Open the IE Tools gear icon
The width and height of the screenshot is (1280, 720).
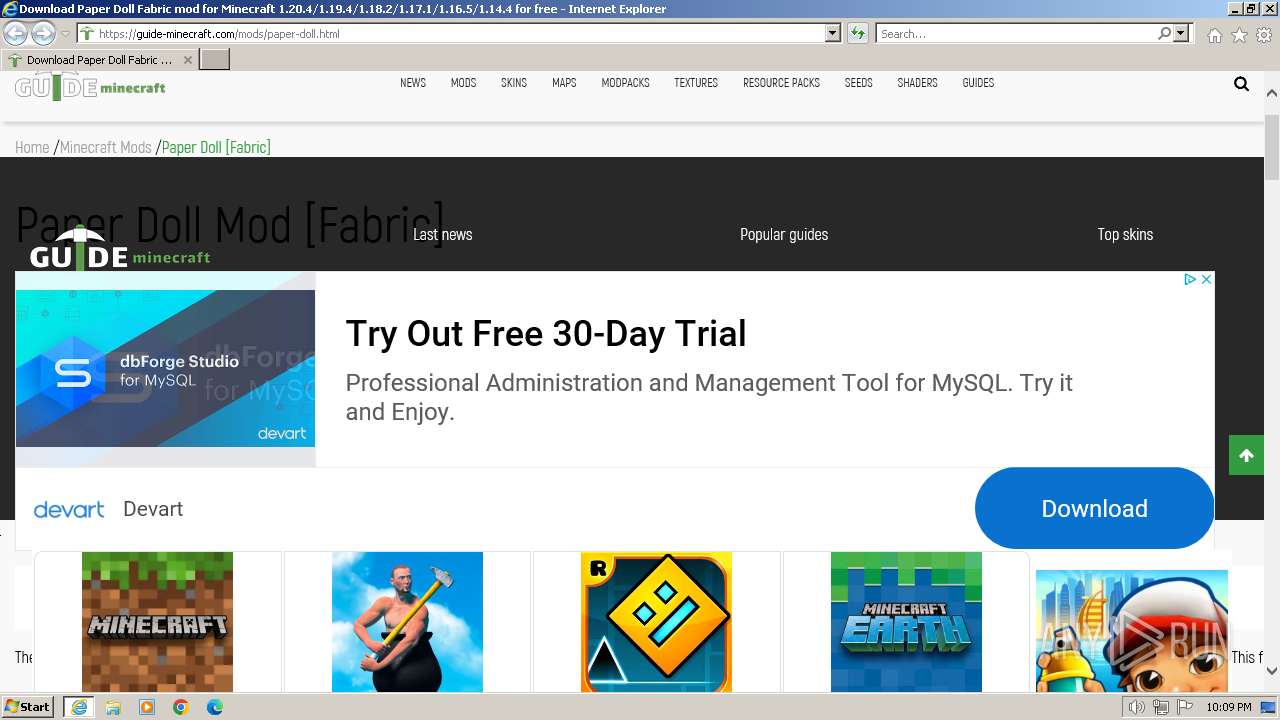[x=1264, y=35]
